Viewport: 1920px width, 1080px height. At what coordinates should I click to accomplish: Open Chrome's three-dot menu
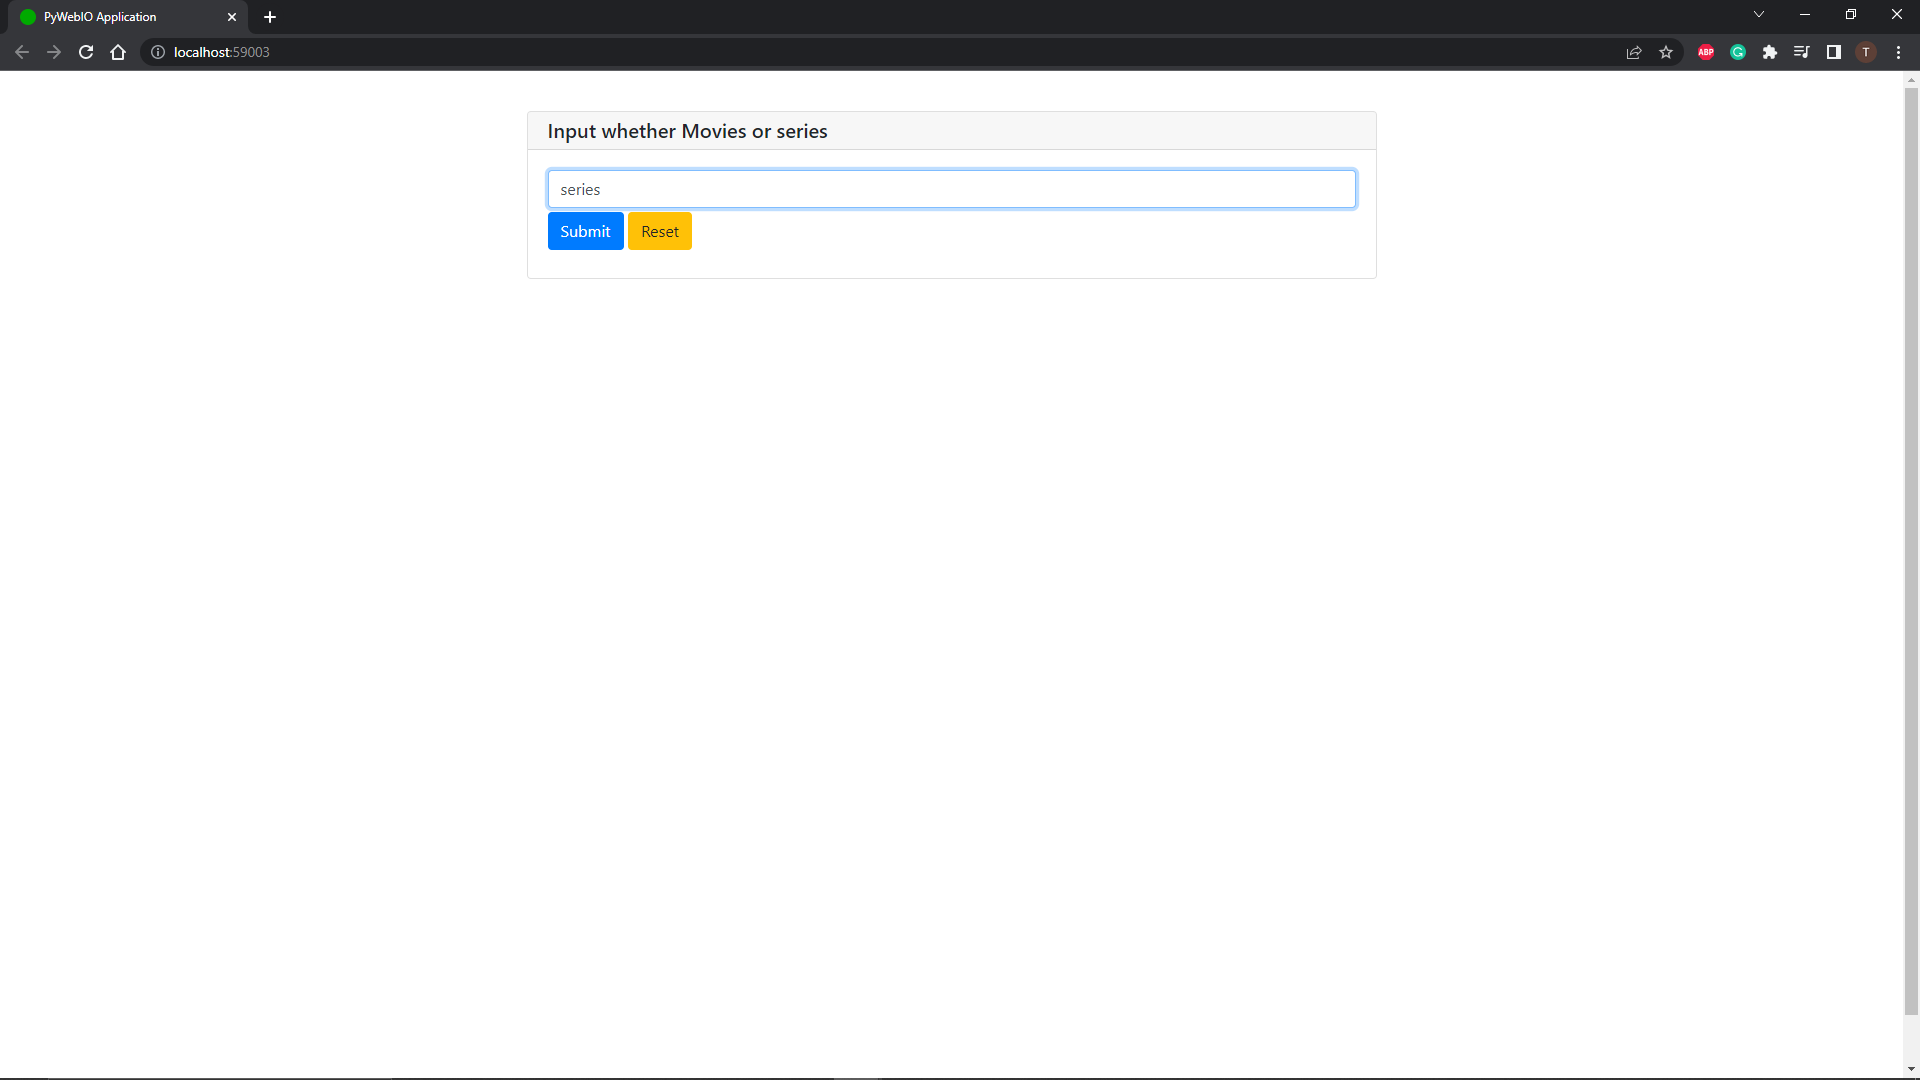point(1898,52)
